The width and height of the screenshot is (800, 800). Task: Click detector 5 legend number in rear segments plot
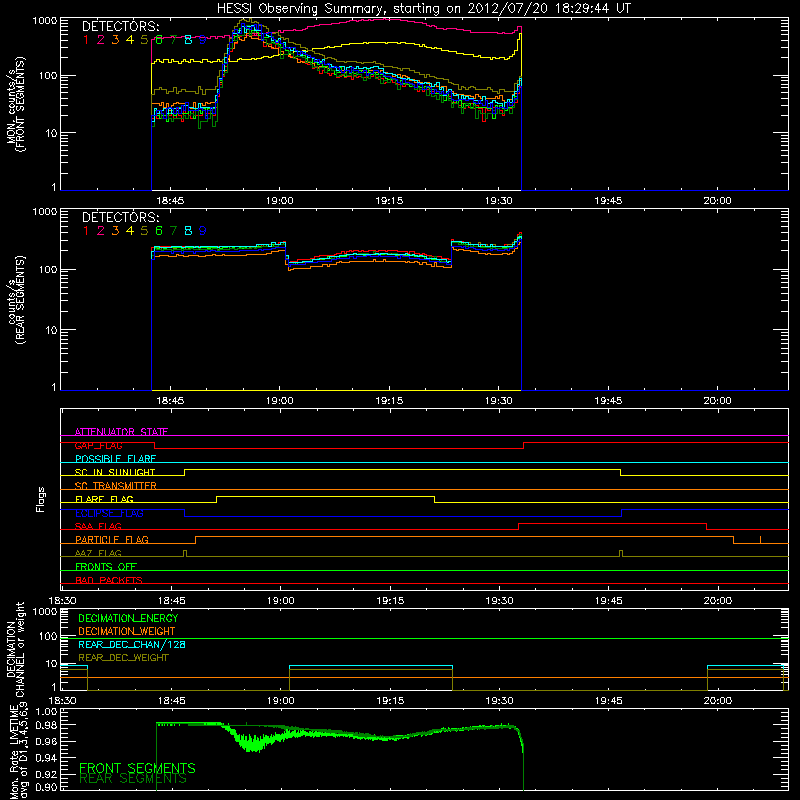click(x=144, y=231)
